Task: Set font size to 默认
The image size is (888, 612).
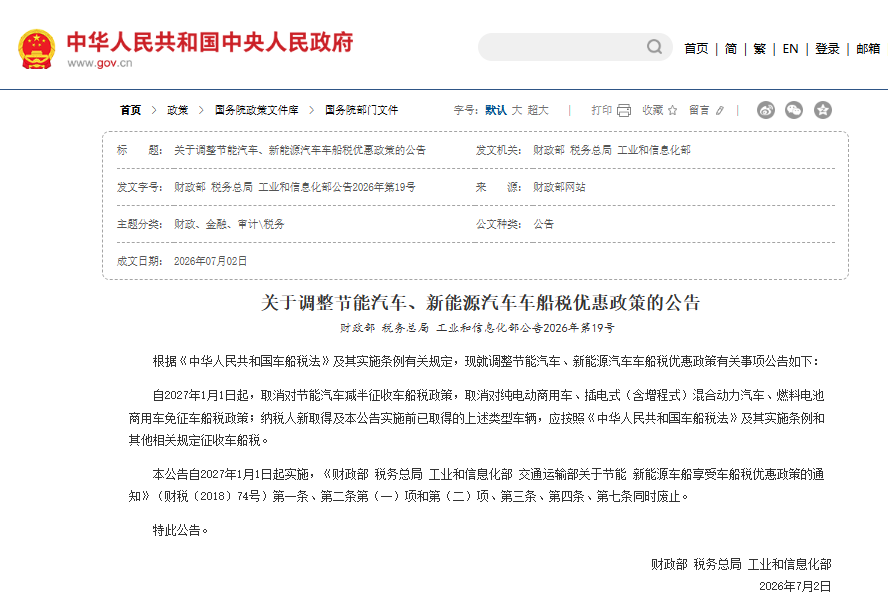Action: click(x=496, y=110)
